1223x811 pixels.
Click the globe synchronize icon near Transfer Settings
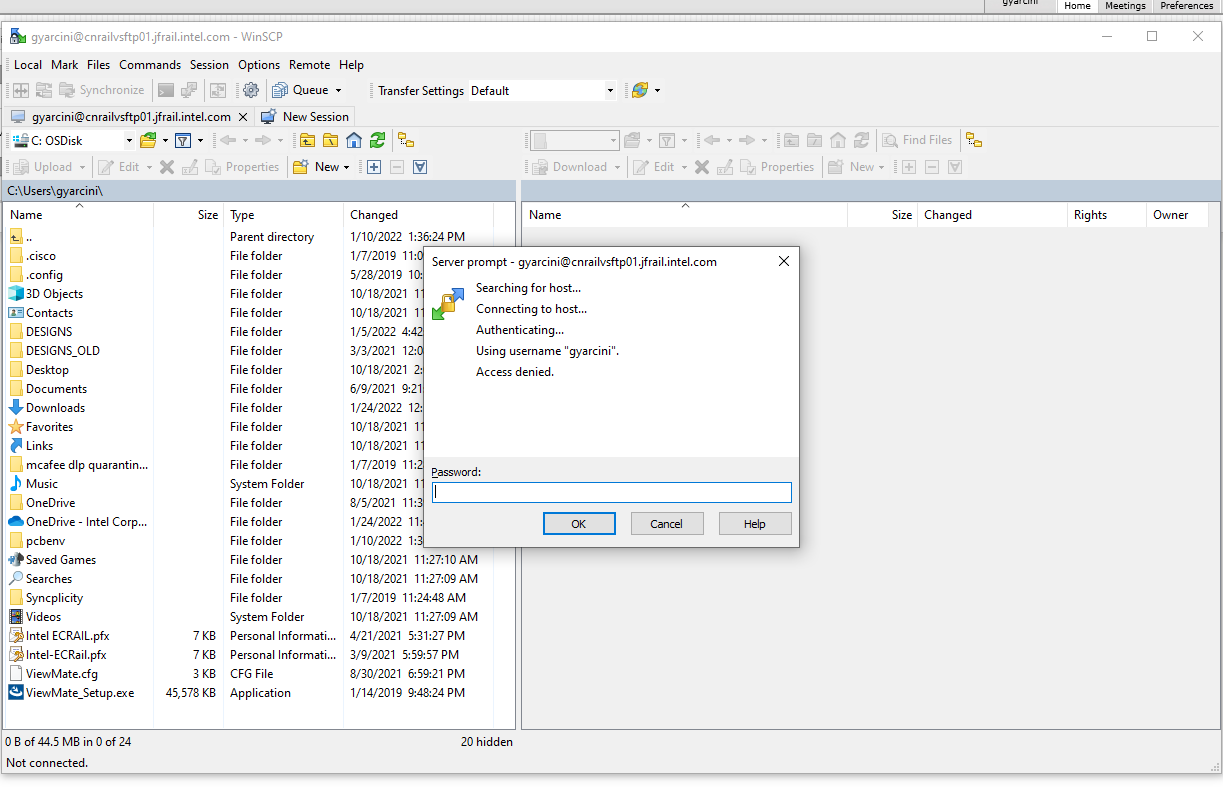639,90
